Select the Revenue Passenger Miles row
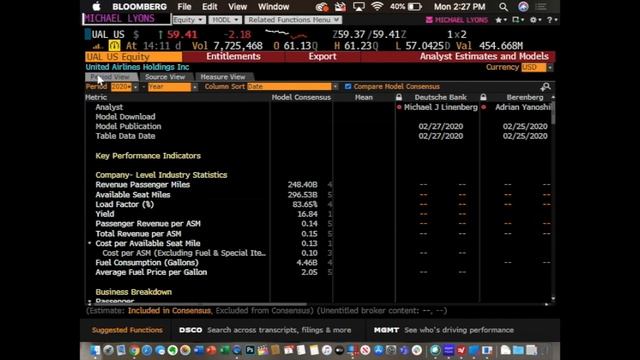Screen dimensions: 640x360 [143, 184]
